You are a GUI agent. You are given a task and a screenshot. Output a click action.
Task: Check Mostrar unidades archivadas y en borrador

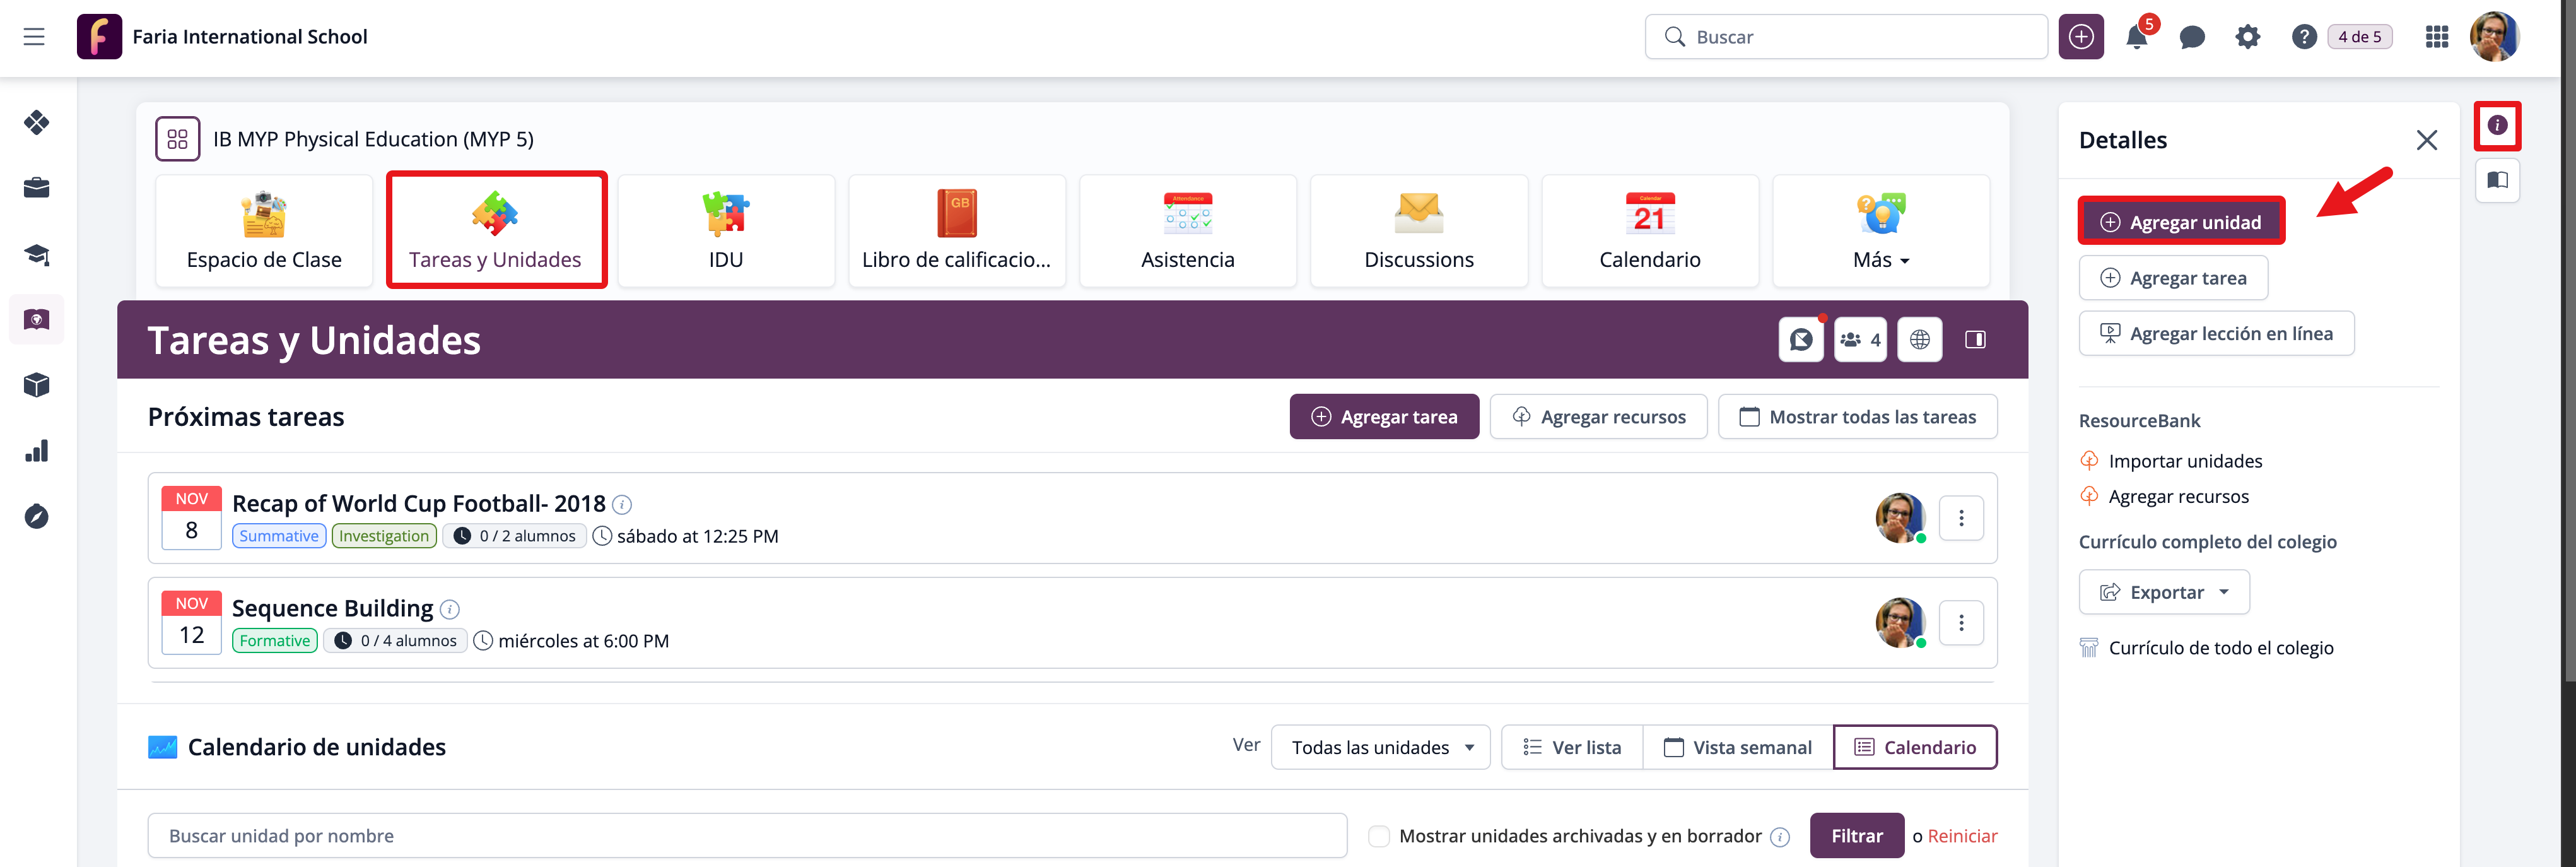pos(1379,836)
